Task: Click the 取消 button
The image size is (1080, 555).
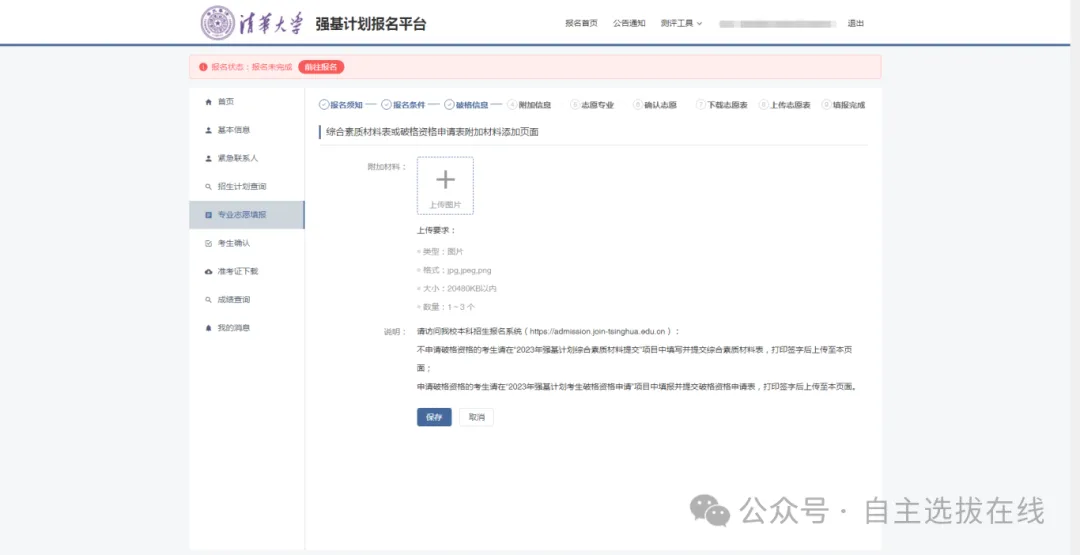Action: click(x=476, y=417)
